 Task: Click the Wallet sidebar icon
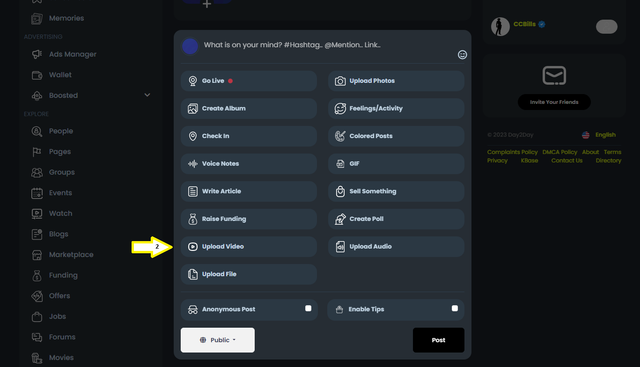pyautogui.click(x=37, y=75)
